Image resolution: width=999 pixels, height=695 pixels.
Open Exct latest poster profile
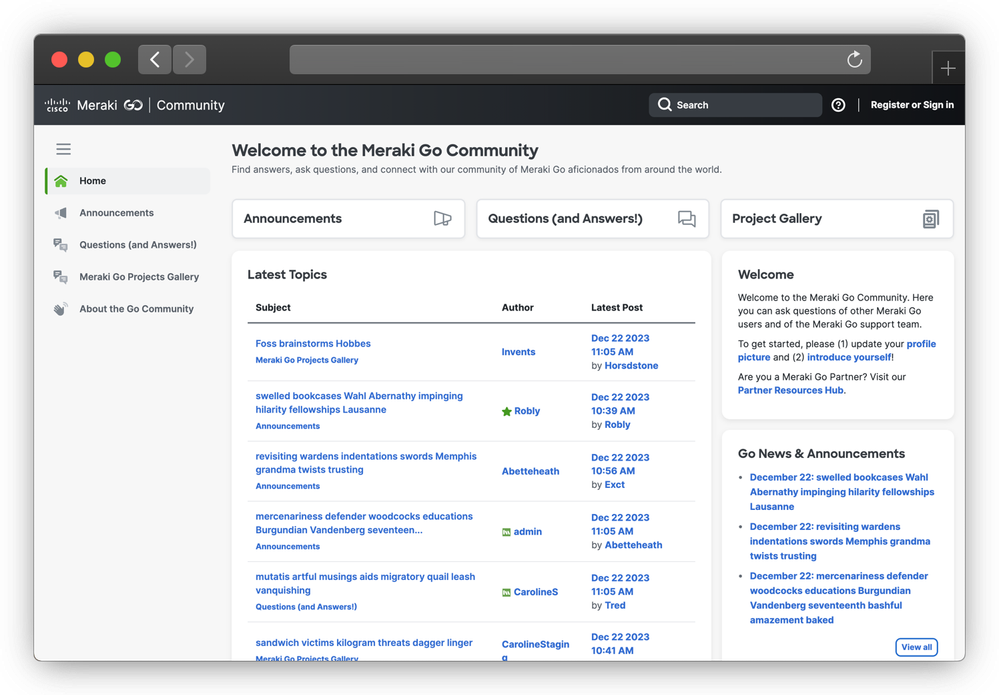click(614, 485)
